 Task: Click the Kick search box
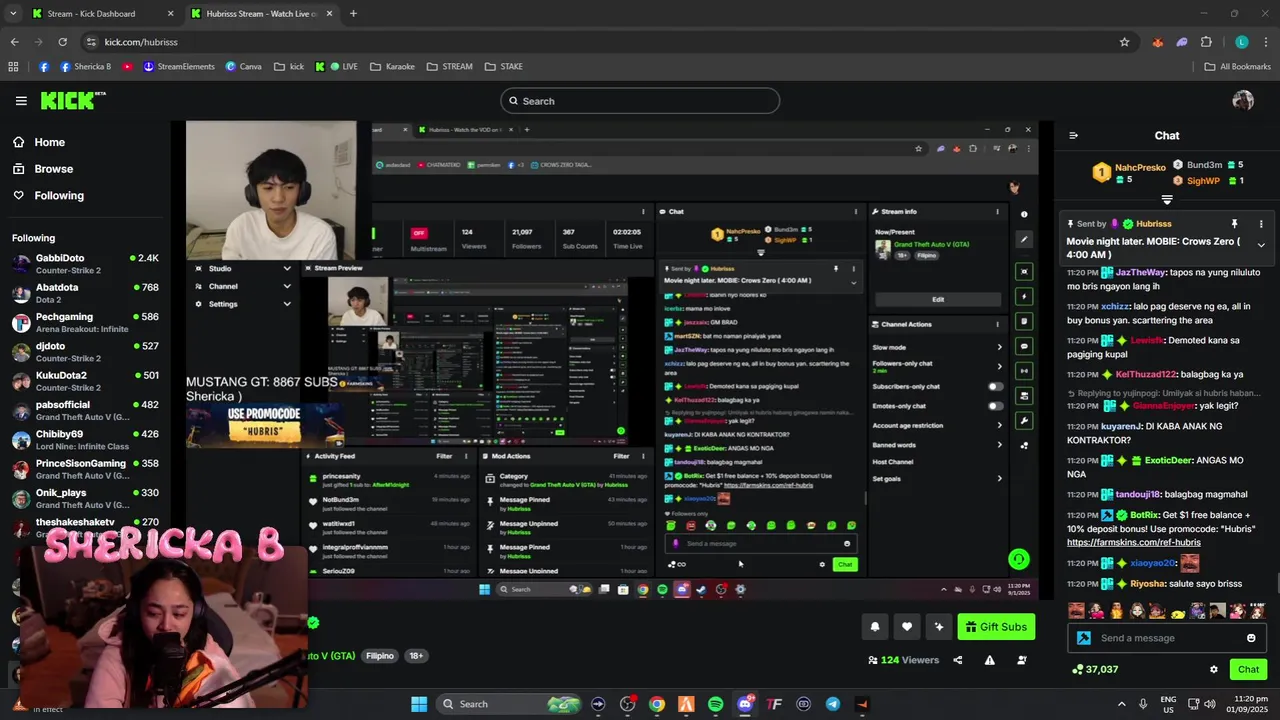tap(640, 101)
